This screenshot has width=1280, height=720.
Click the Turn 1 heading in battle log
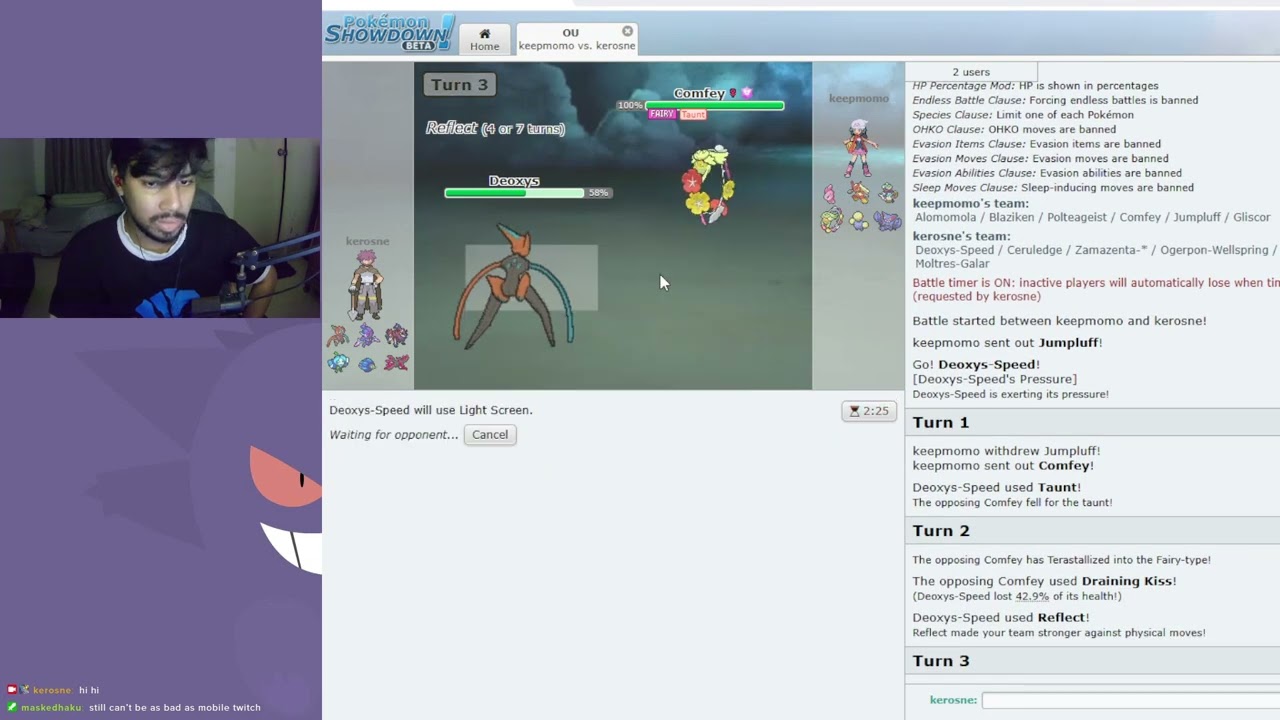(940, 422)
